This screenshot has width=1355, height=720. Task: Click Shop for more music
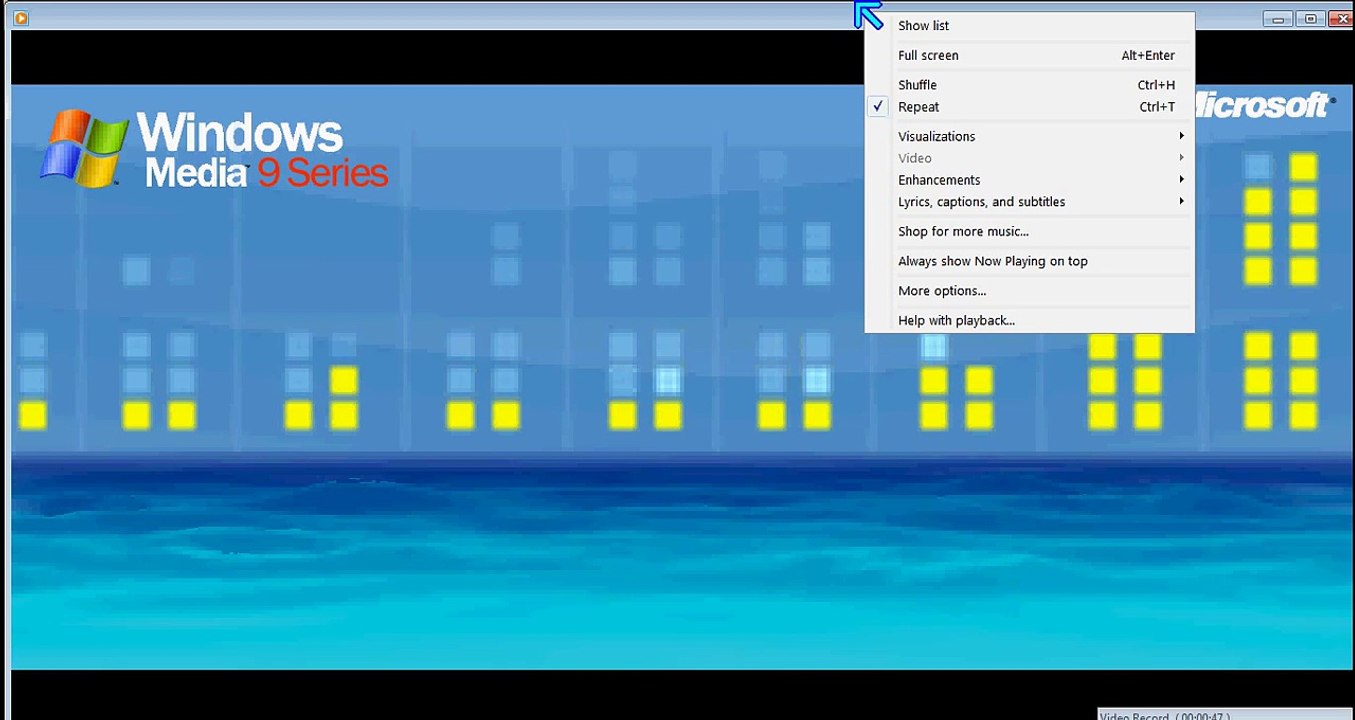pos(1030,232)
